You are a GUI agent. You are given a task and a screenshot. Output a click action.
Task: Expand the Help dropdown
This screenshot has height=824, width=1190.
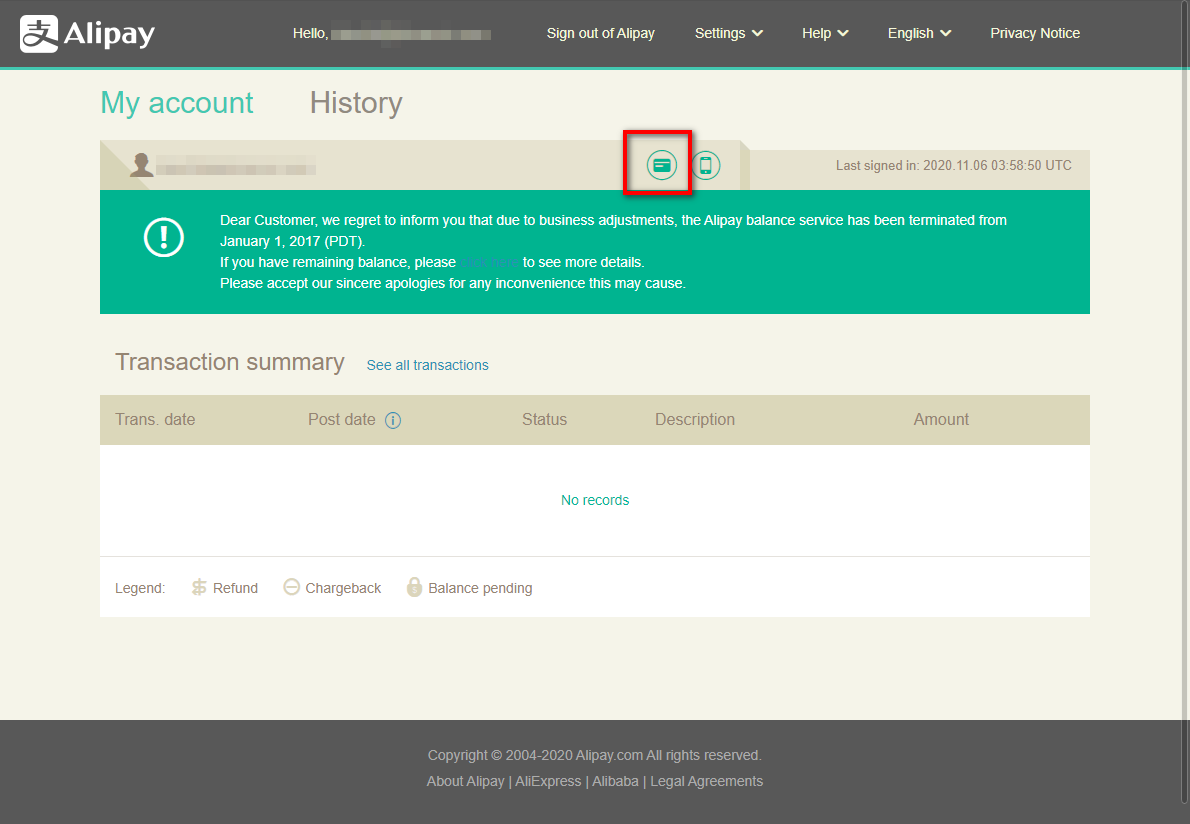click(825, 33)
